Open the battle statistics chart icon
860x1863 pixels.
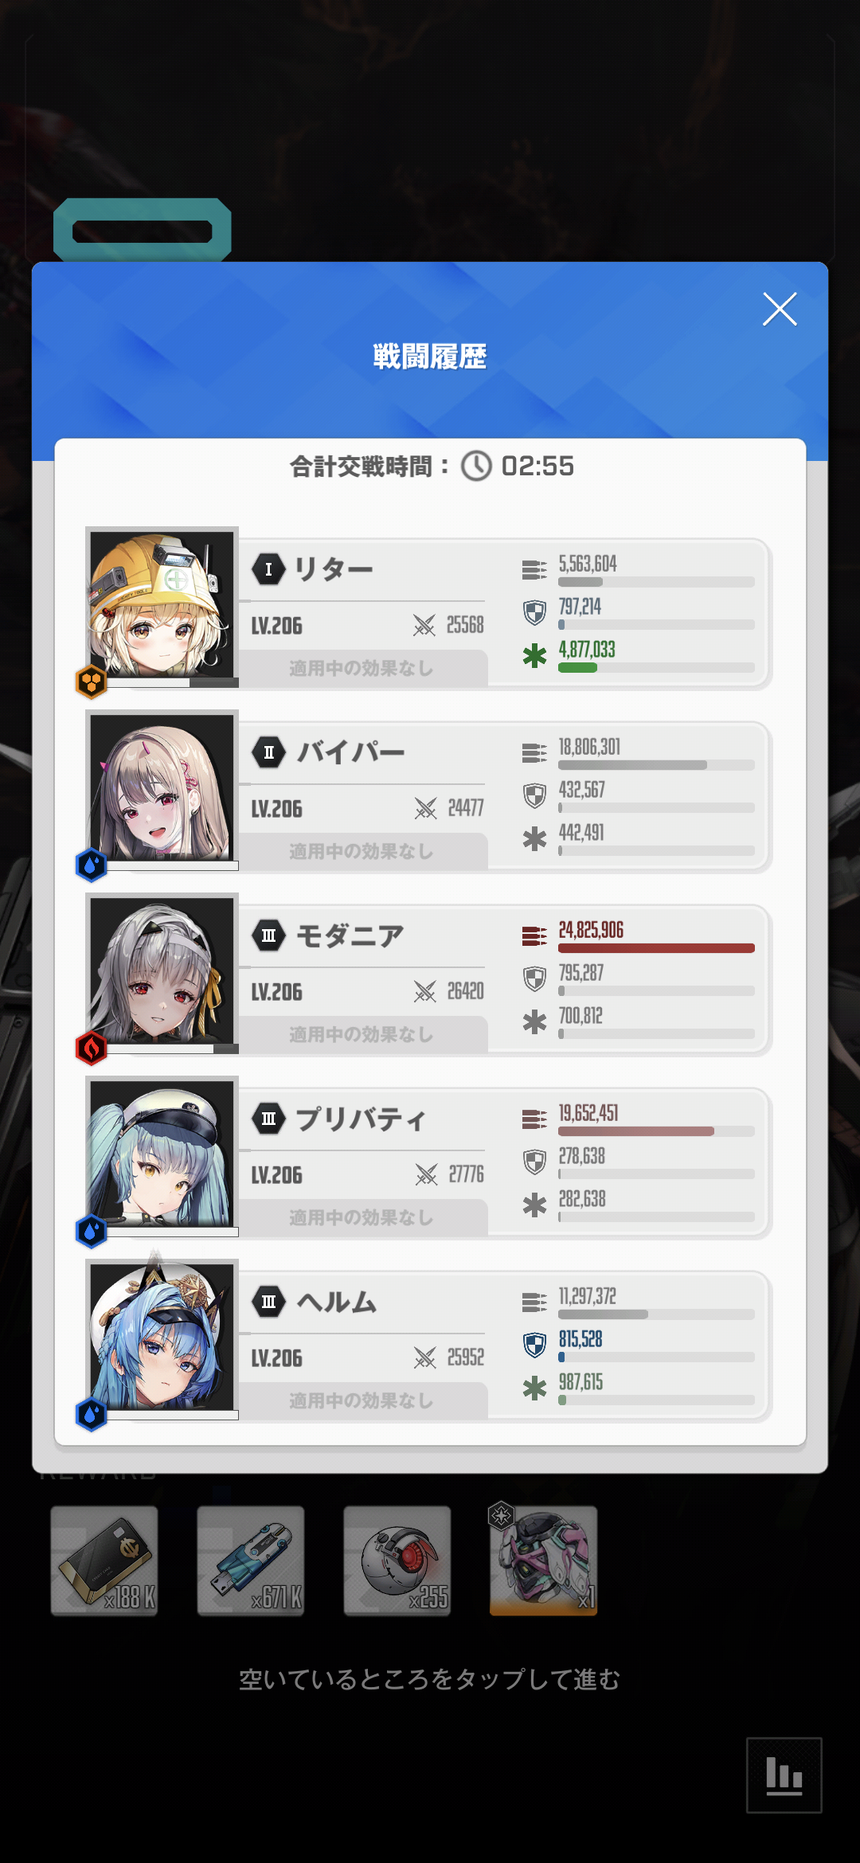(784, 1776)
